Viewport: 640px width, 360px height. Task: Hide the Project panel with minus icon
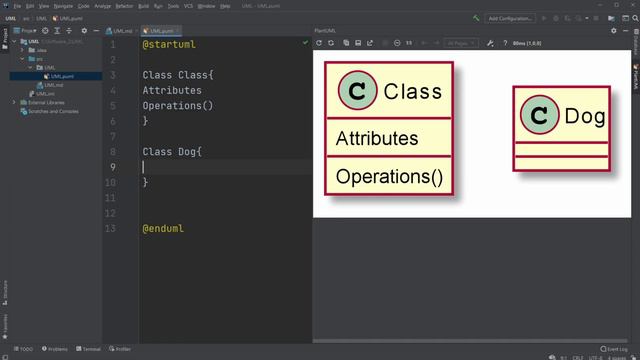click(96, 31)
